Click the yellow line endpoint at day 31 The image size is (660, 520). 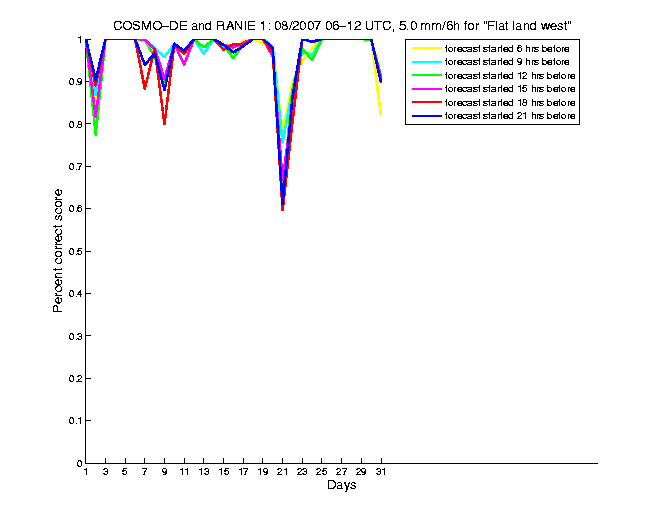381,115
